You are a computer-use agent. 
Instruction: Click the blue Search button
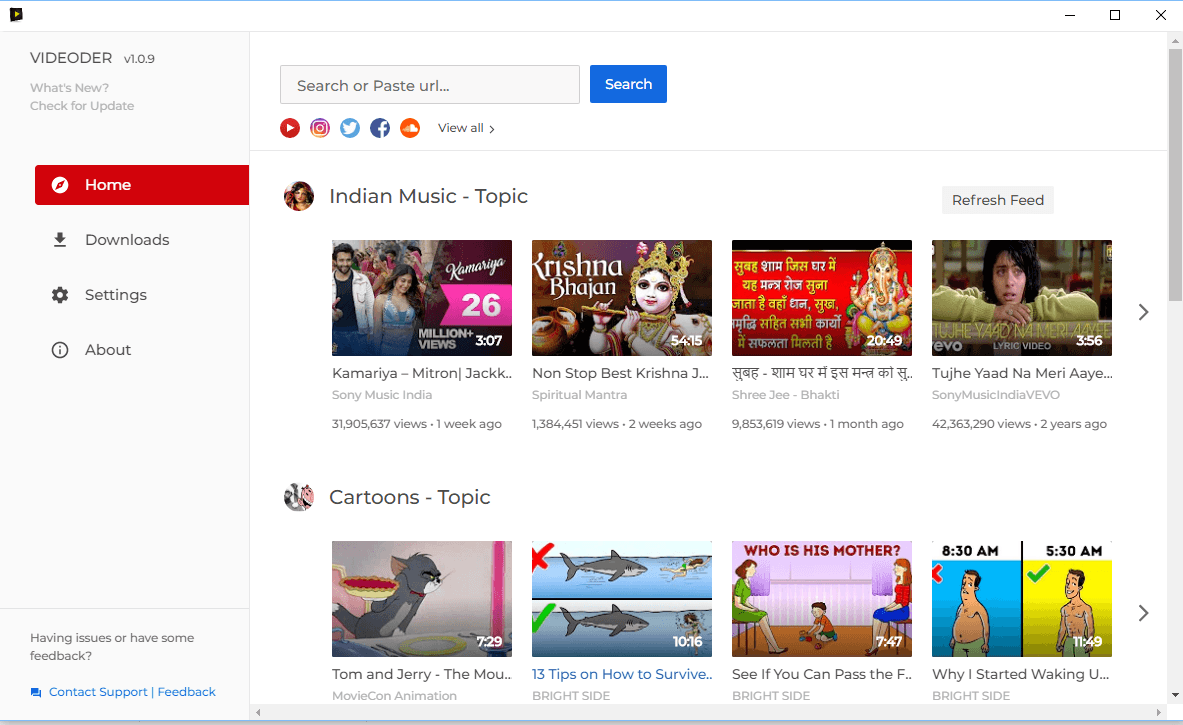tap(628, 84)
